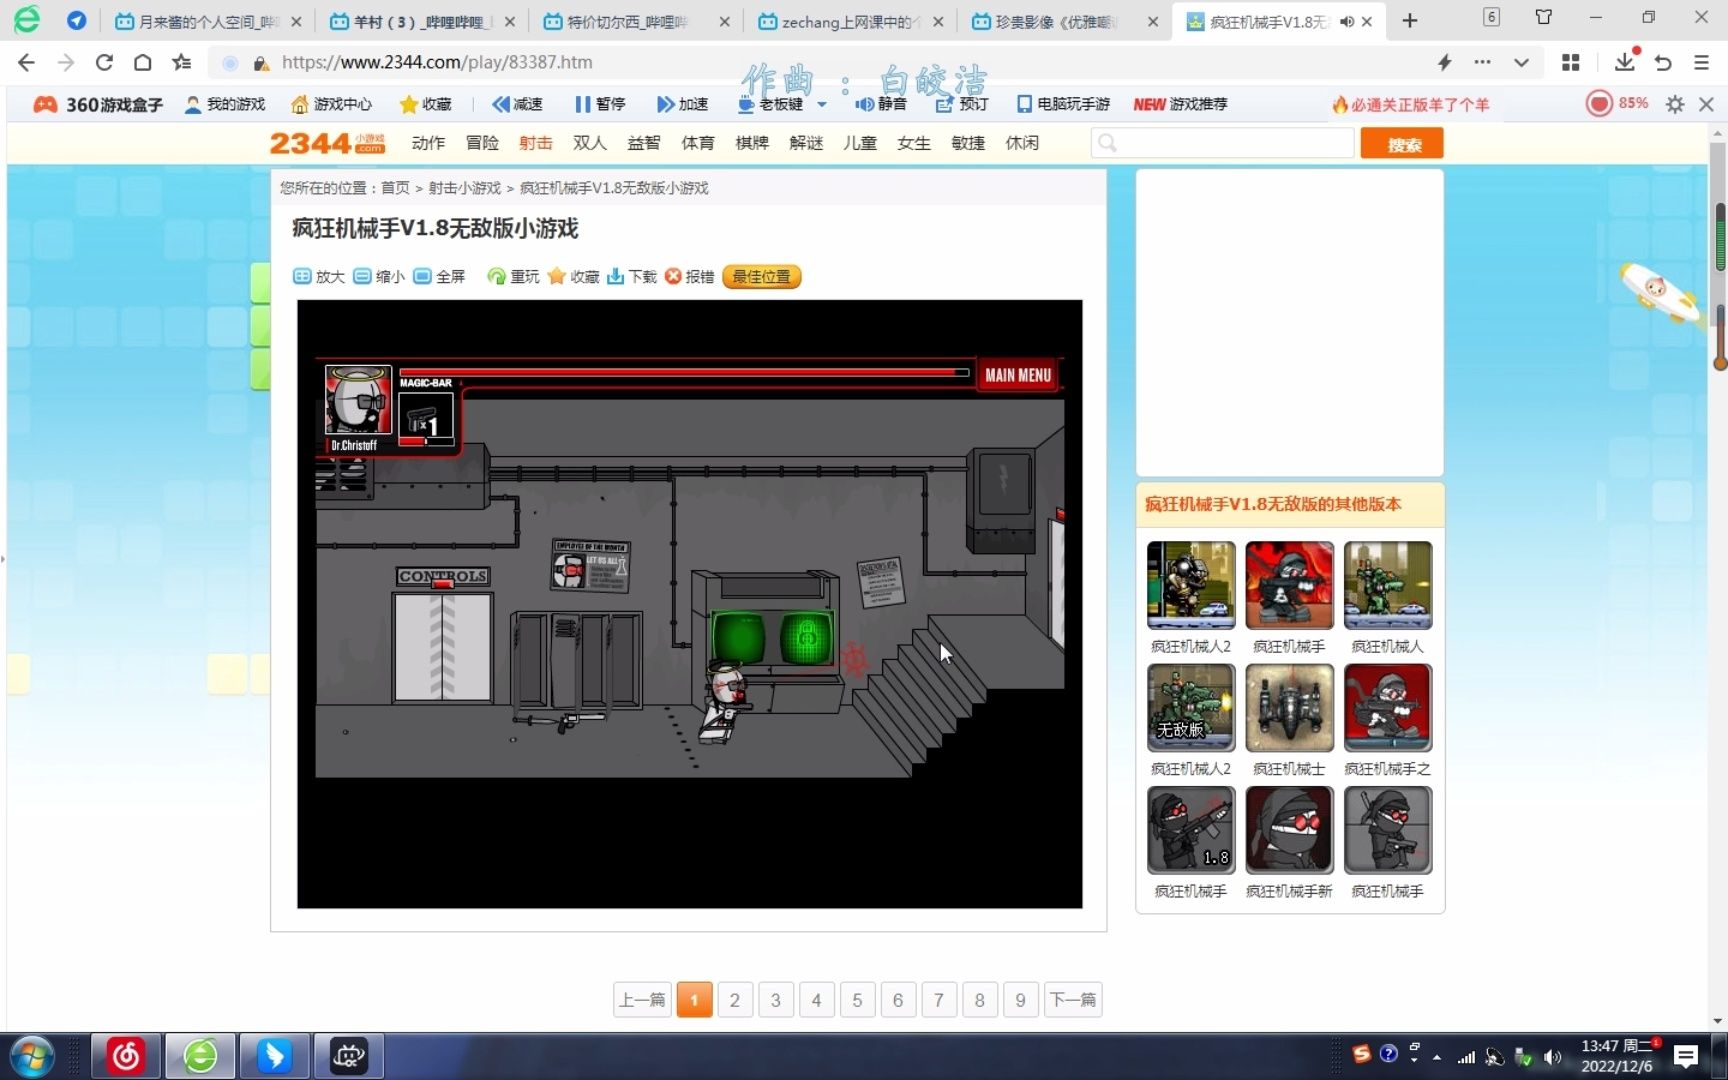
Task: Go to page 9 in pagination
Action: pyautogui.click(x=1020, y=1000)
